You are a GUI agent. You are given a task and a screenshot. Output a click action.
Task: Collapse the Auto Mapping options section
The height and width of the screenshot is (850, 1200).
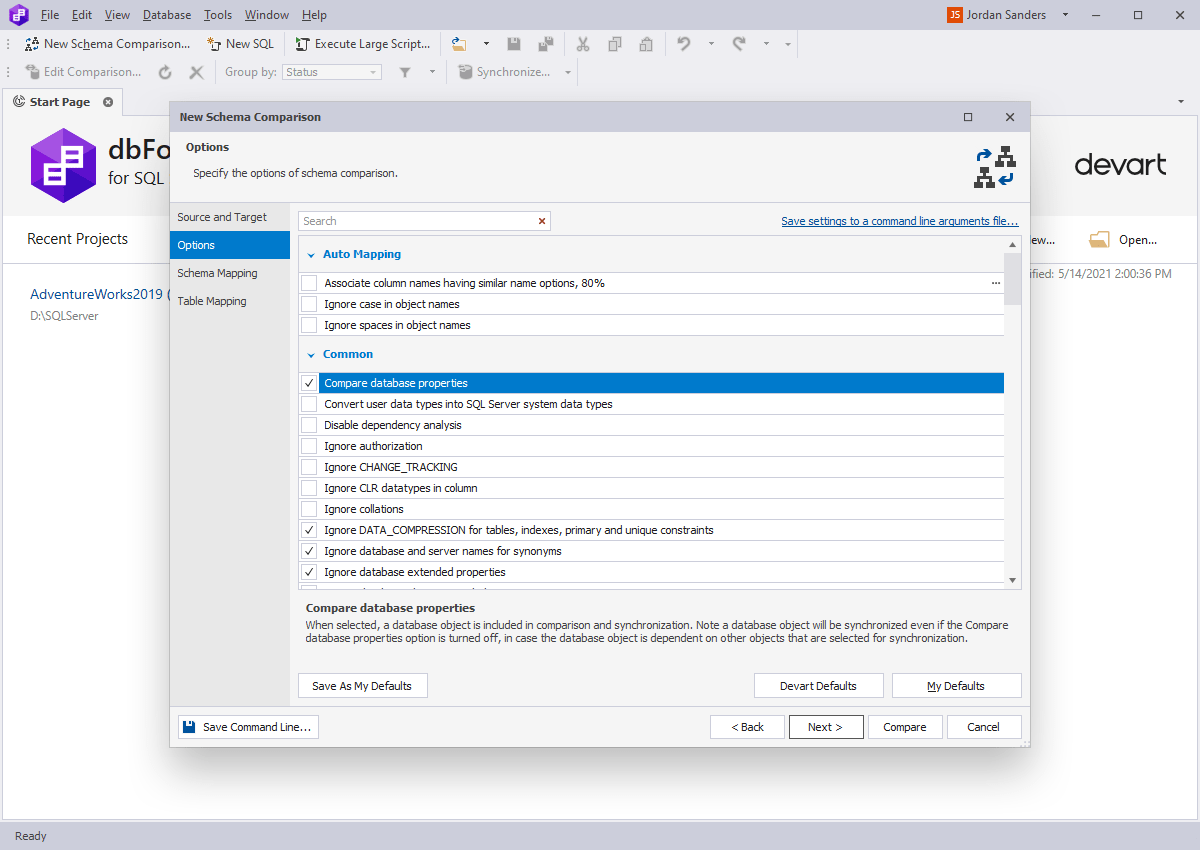(x=311, y=254)
